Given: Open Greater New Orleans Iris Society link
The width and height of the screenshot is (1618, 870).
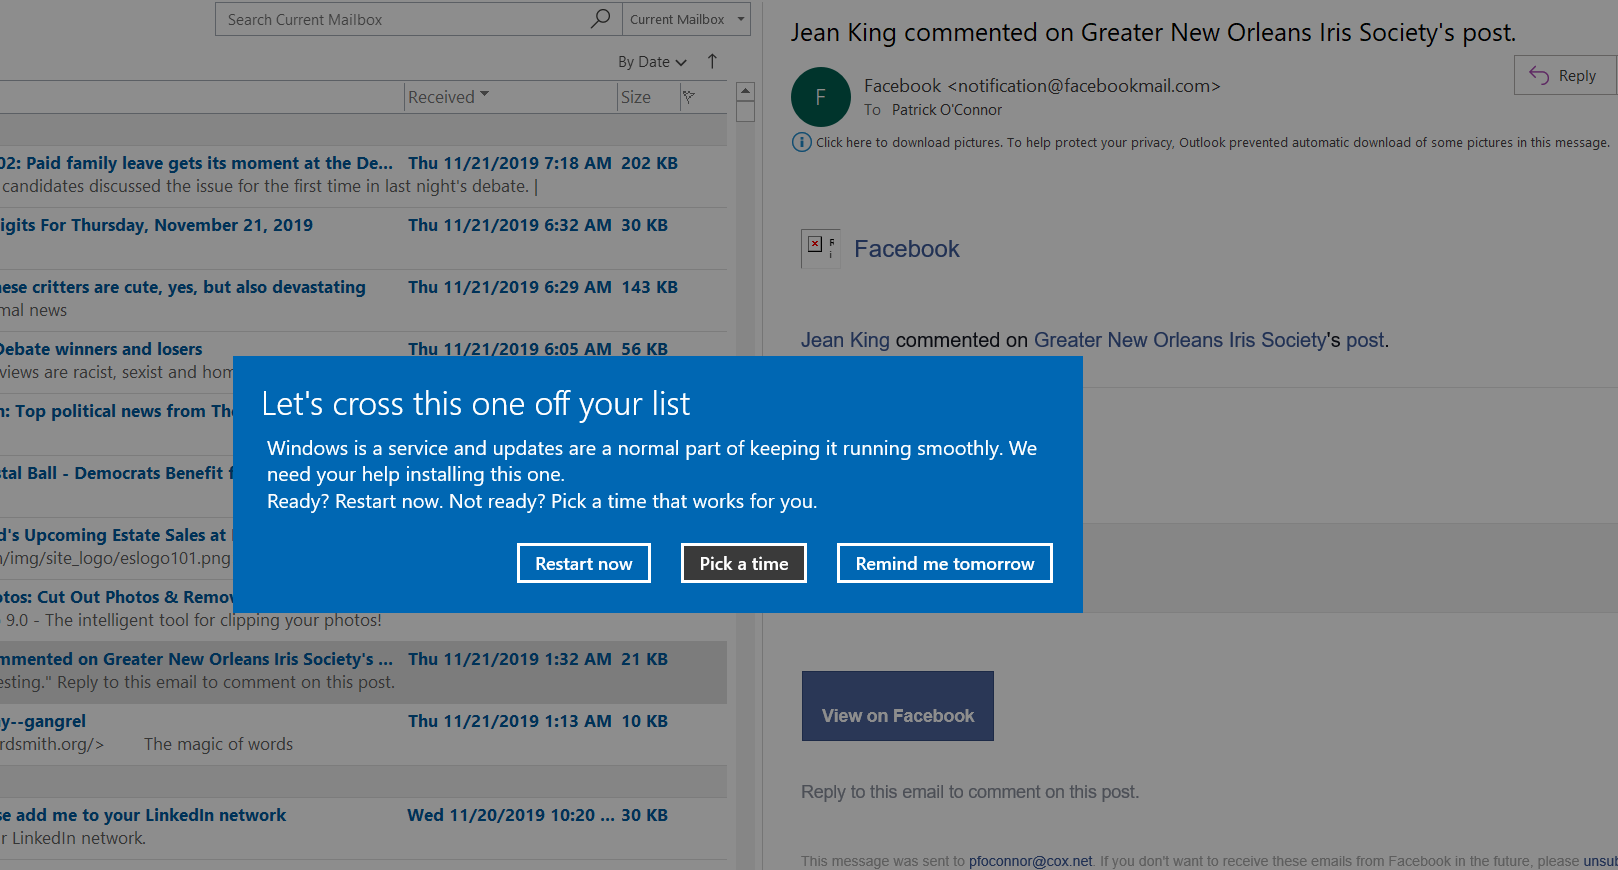Looking at the screenshot, I should pos(1180,340).
